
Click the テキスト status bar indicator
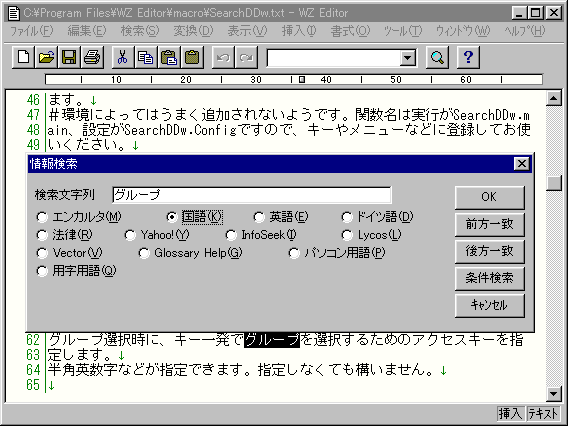pyautogui.click(x=543, y=413)
